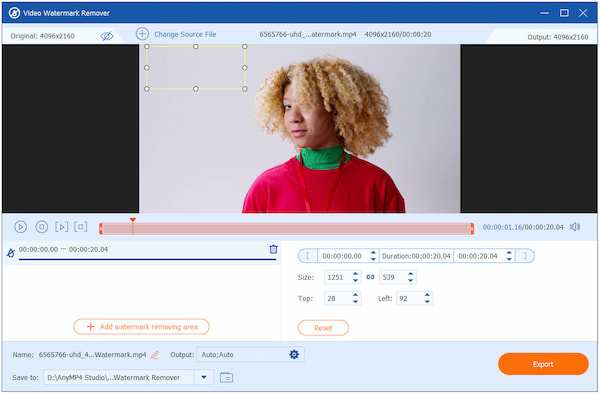
Task: Click the stop-in-brackets loop icon
Action: click(80, 227)
